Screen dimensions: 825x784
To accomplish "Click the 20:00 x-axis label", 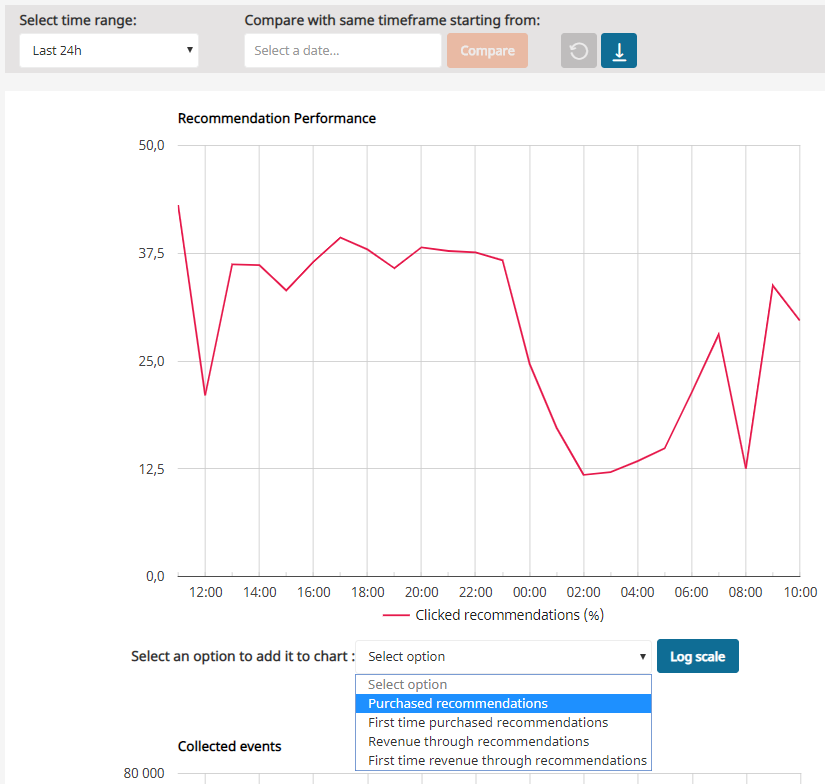I will [421, 592].
